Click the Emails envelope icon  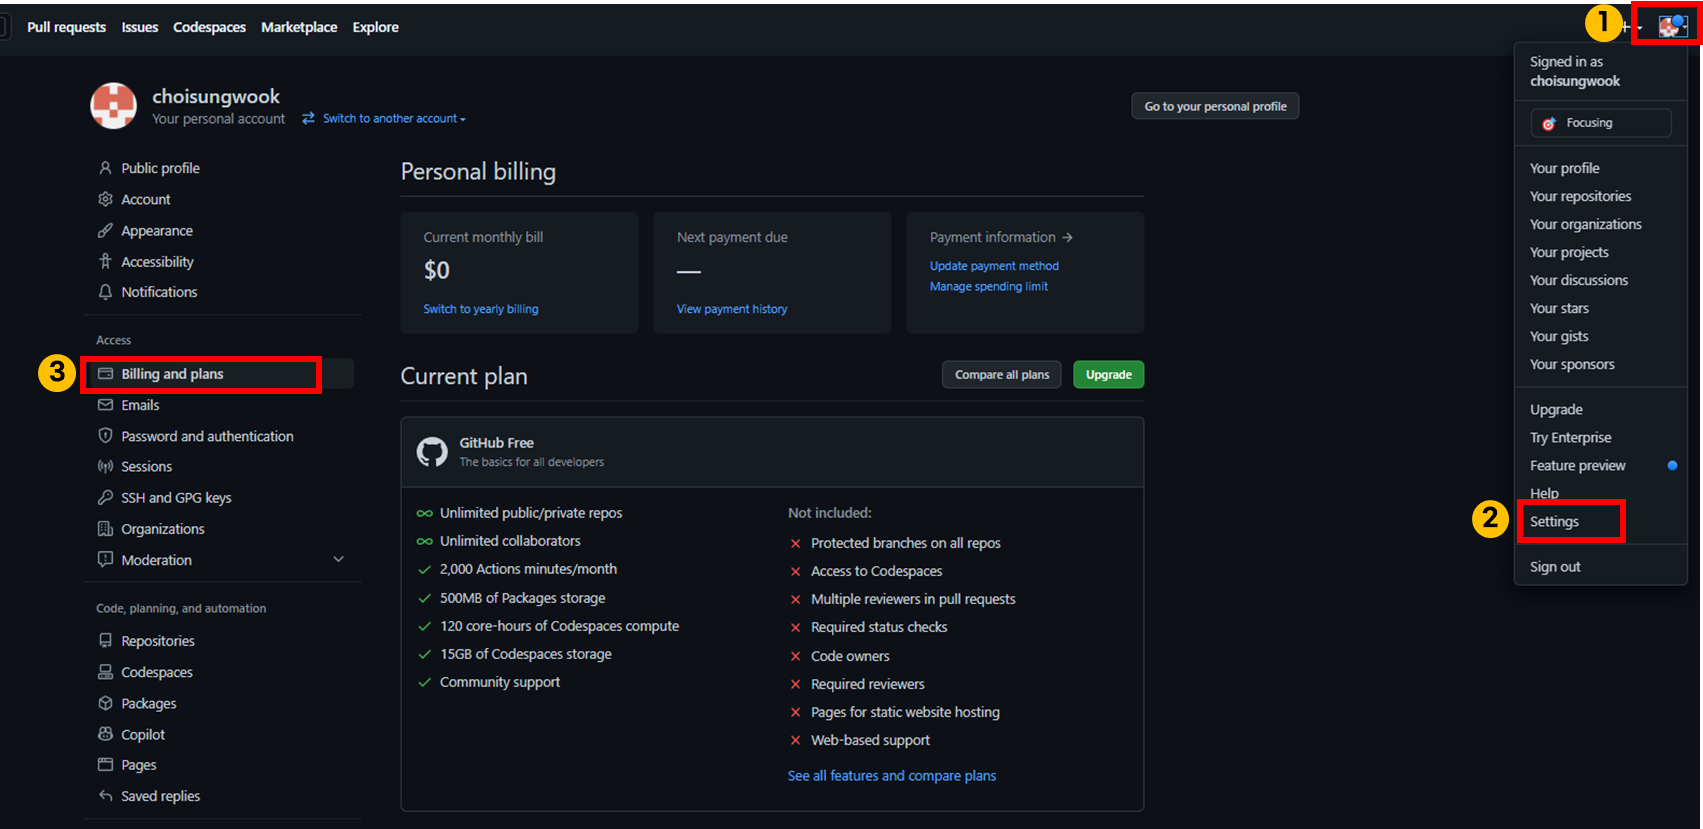pos(105,405)
